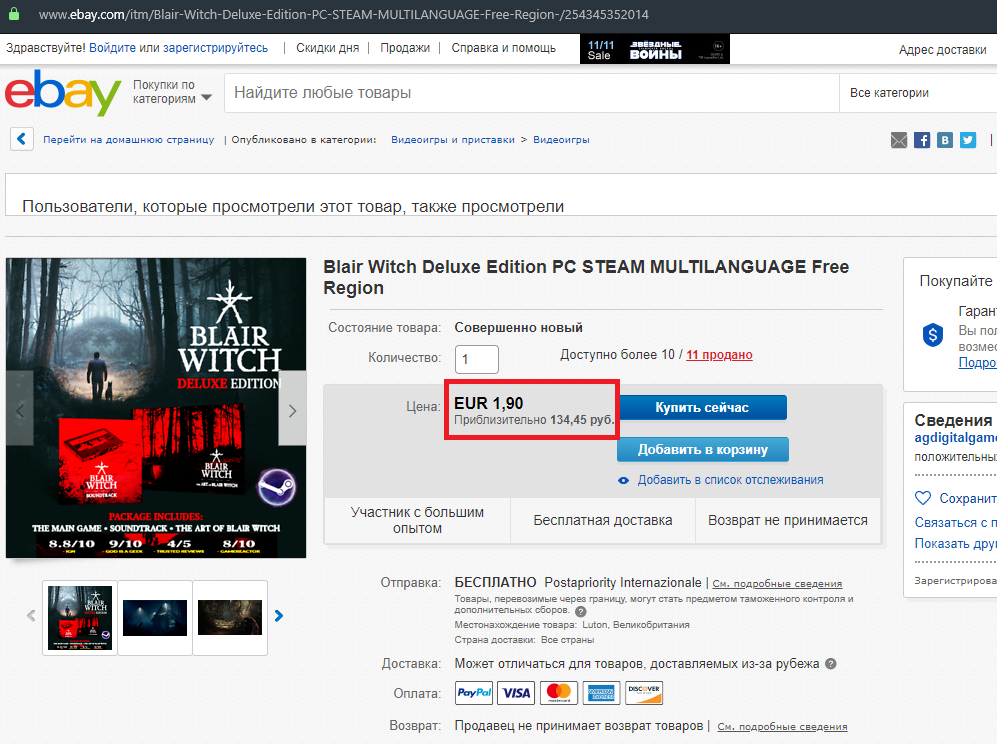Expand 'Покупки по категориям' dropdown
This screenshot has height=744, width=997.
click(x=172, y=92)
